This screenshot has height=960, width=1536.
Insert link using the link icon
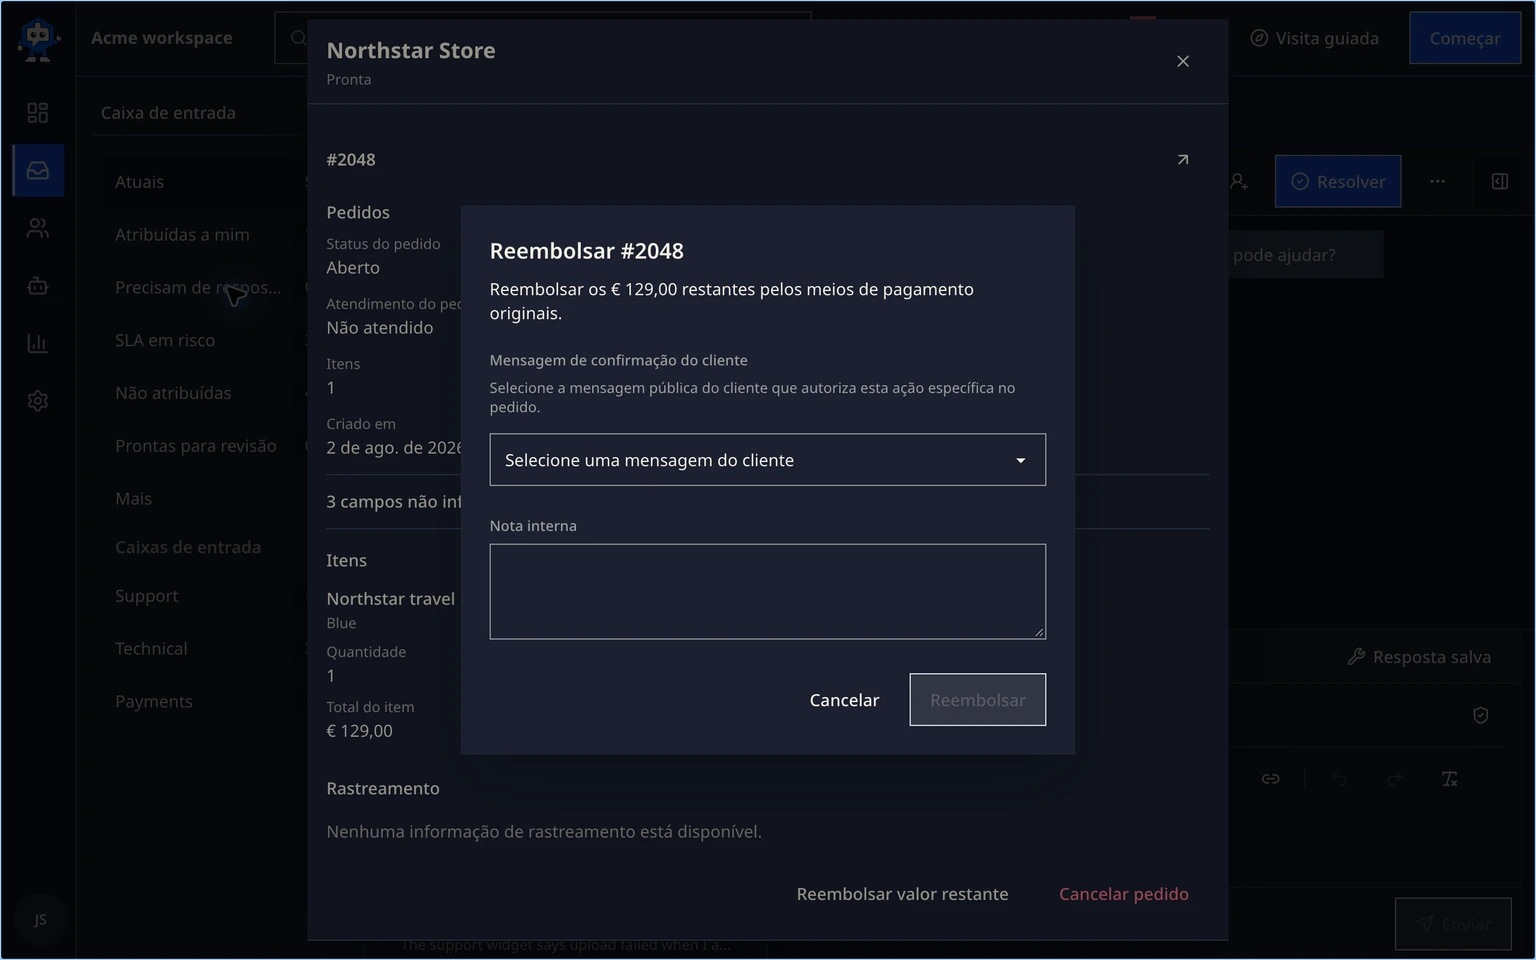click(1271, 779)
